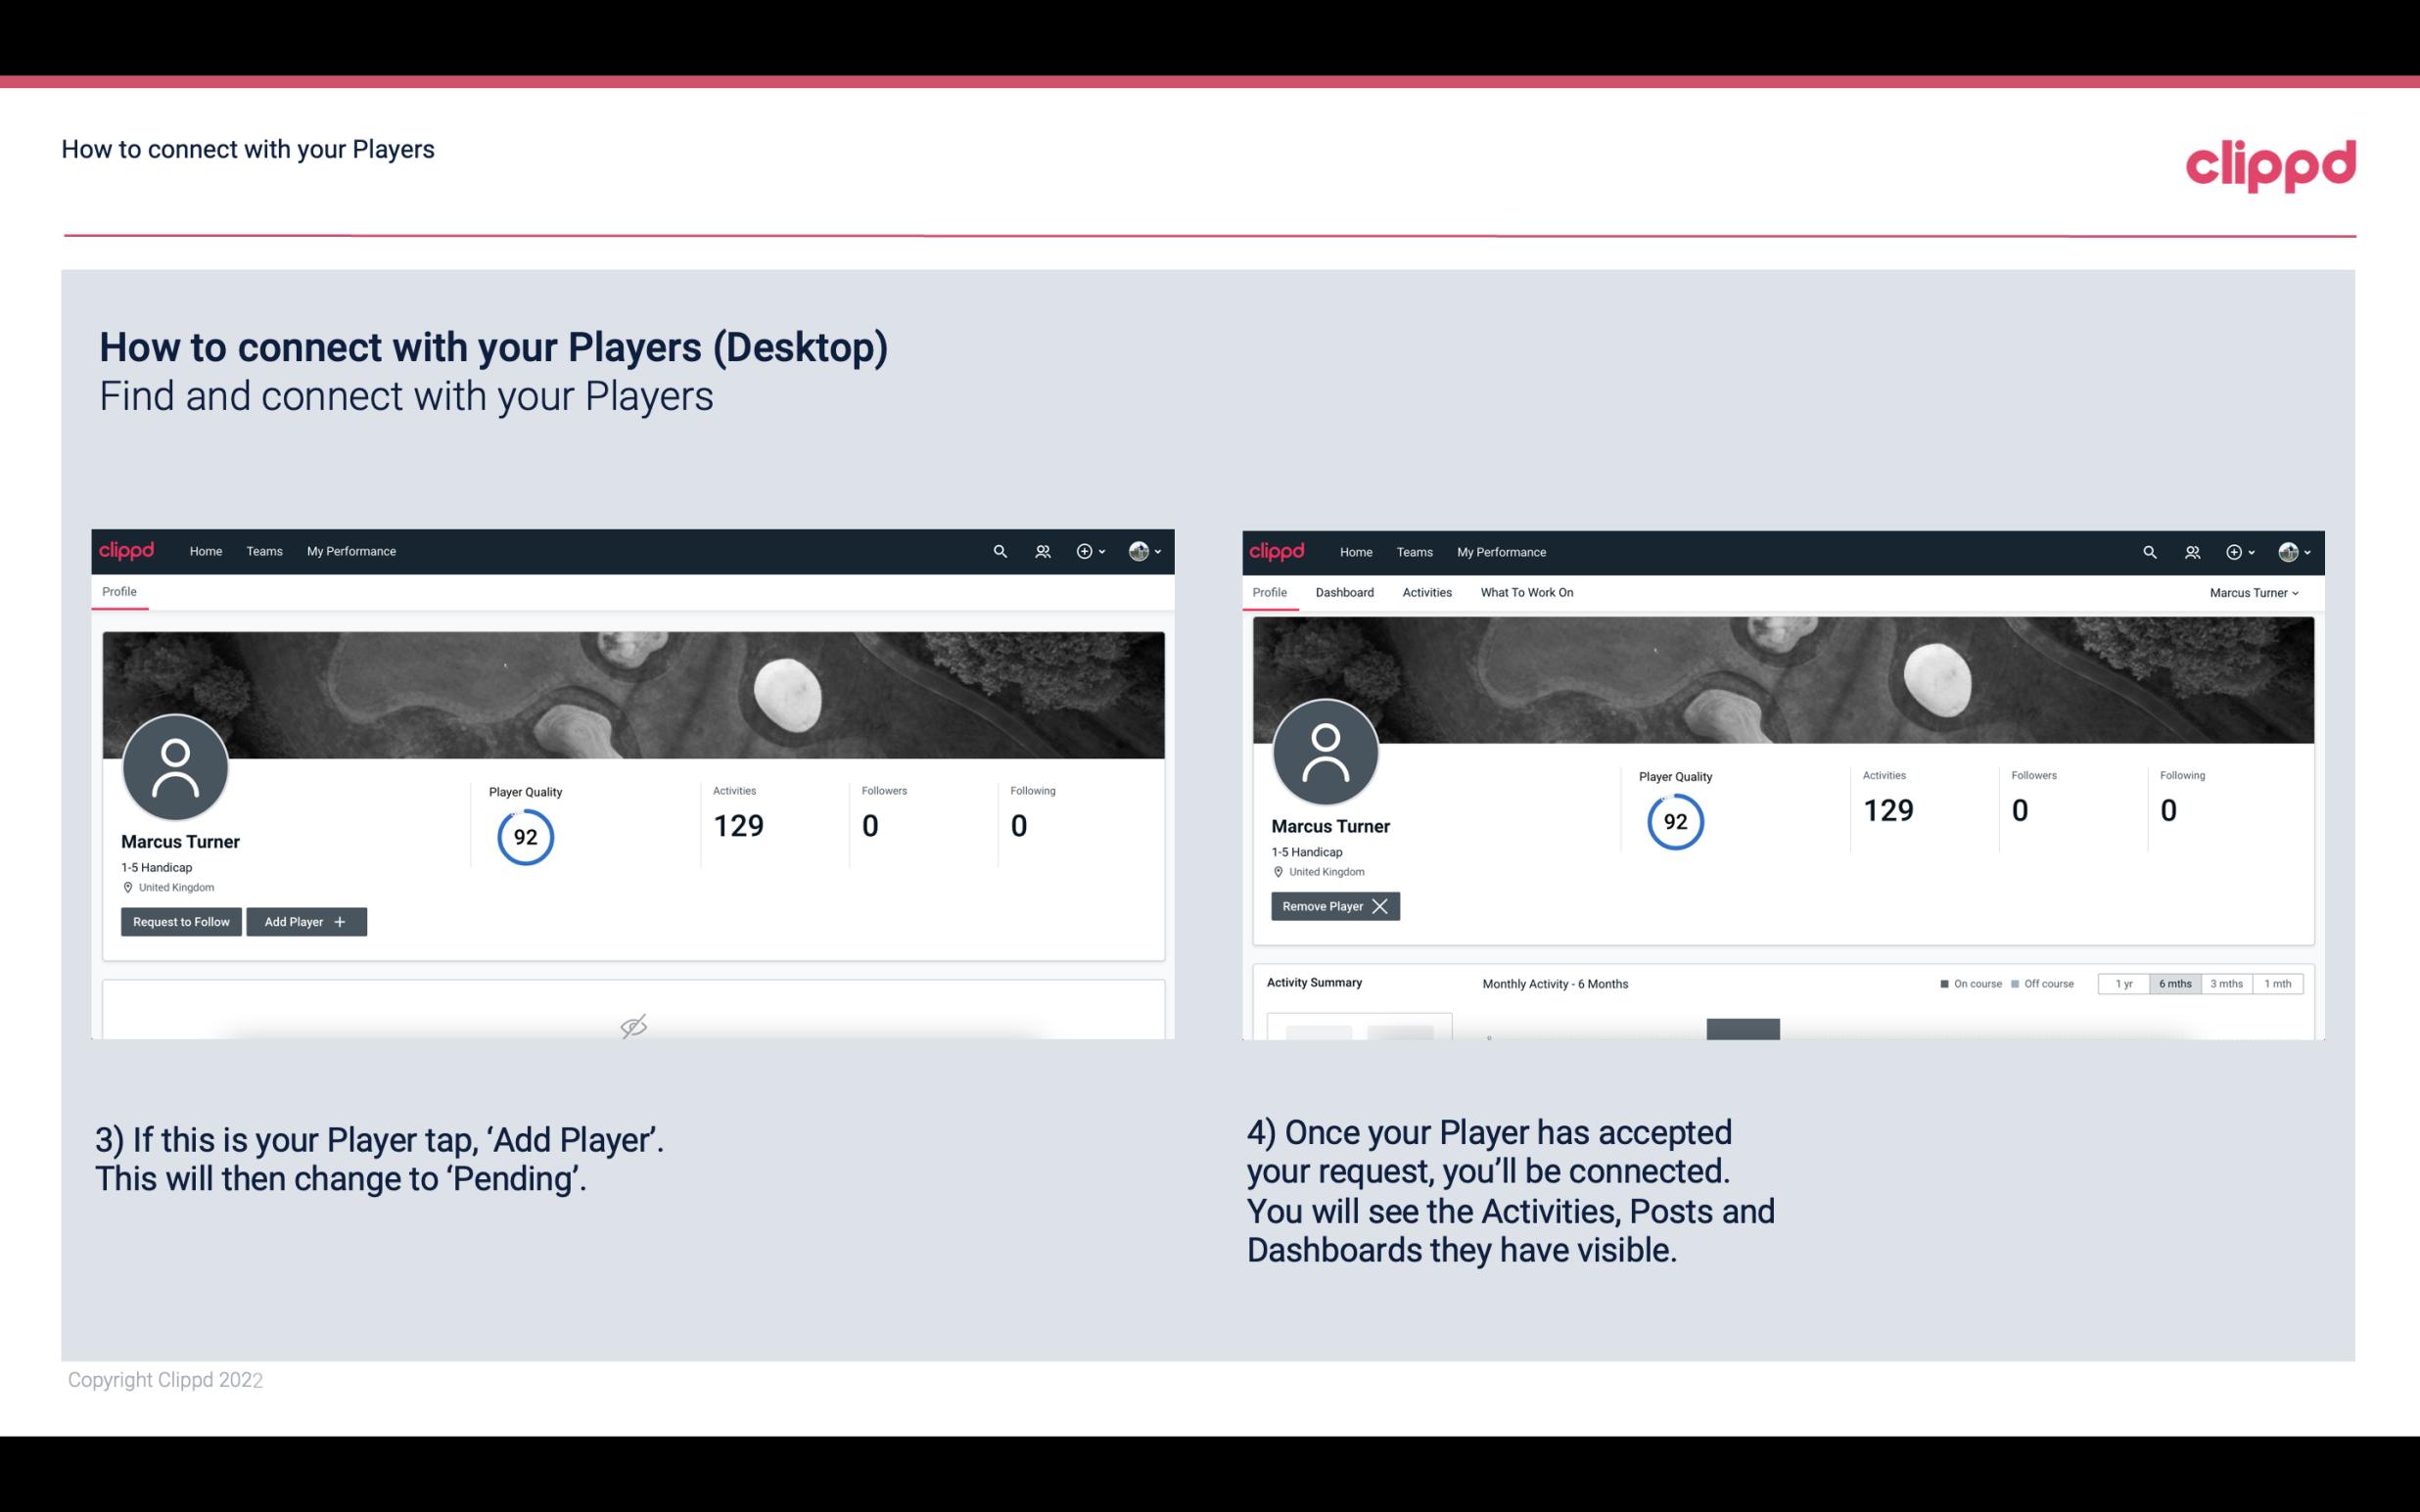
Task: Expand the Marcus Turner profile dropdown
Action: coord(2257,592)
